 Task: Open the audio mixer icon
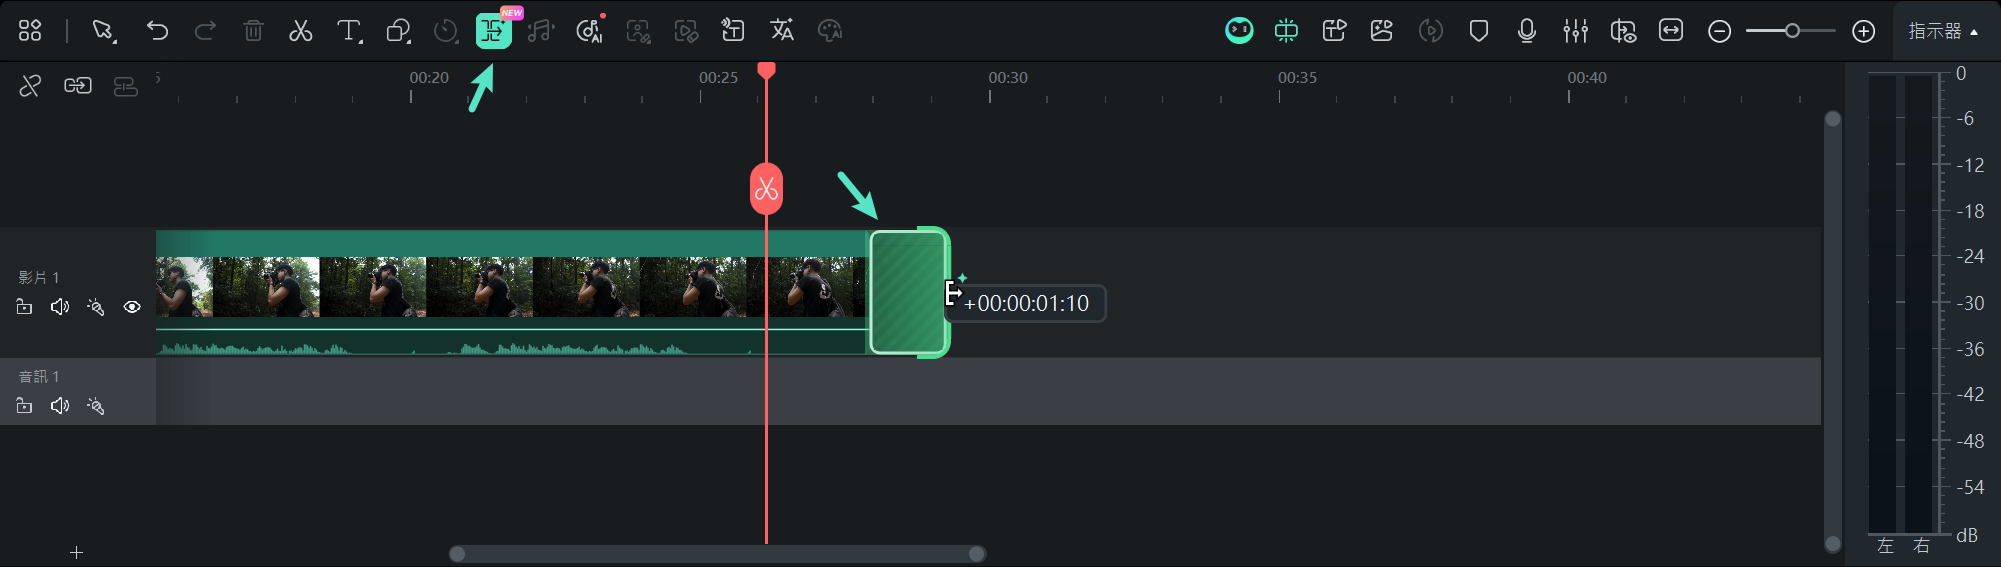[x=1575, y=31]
